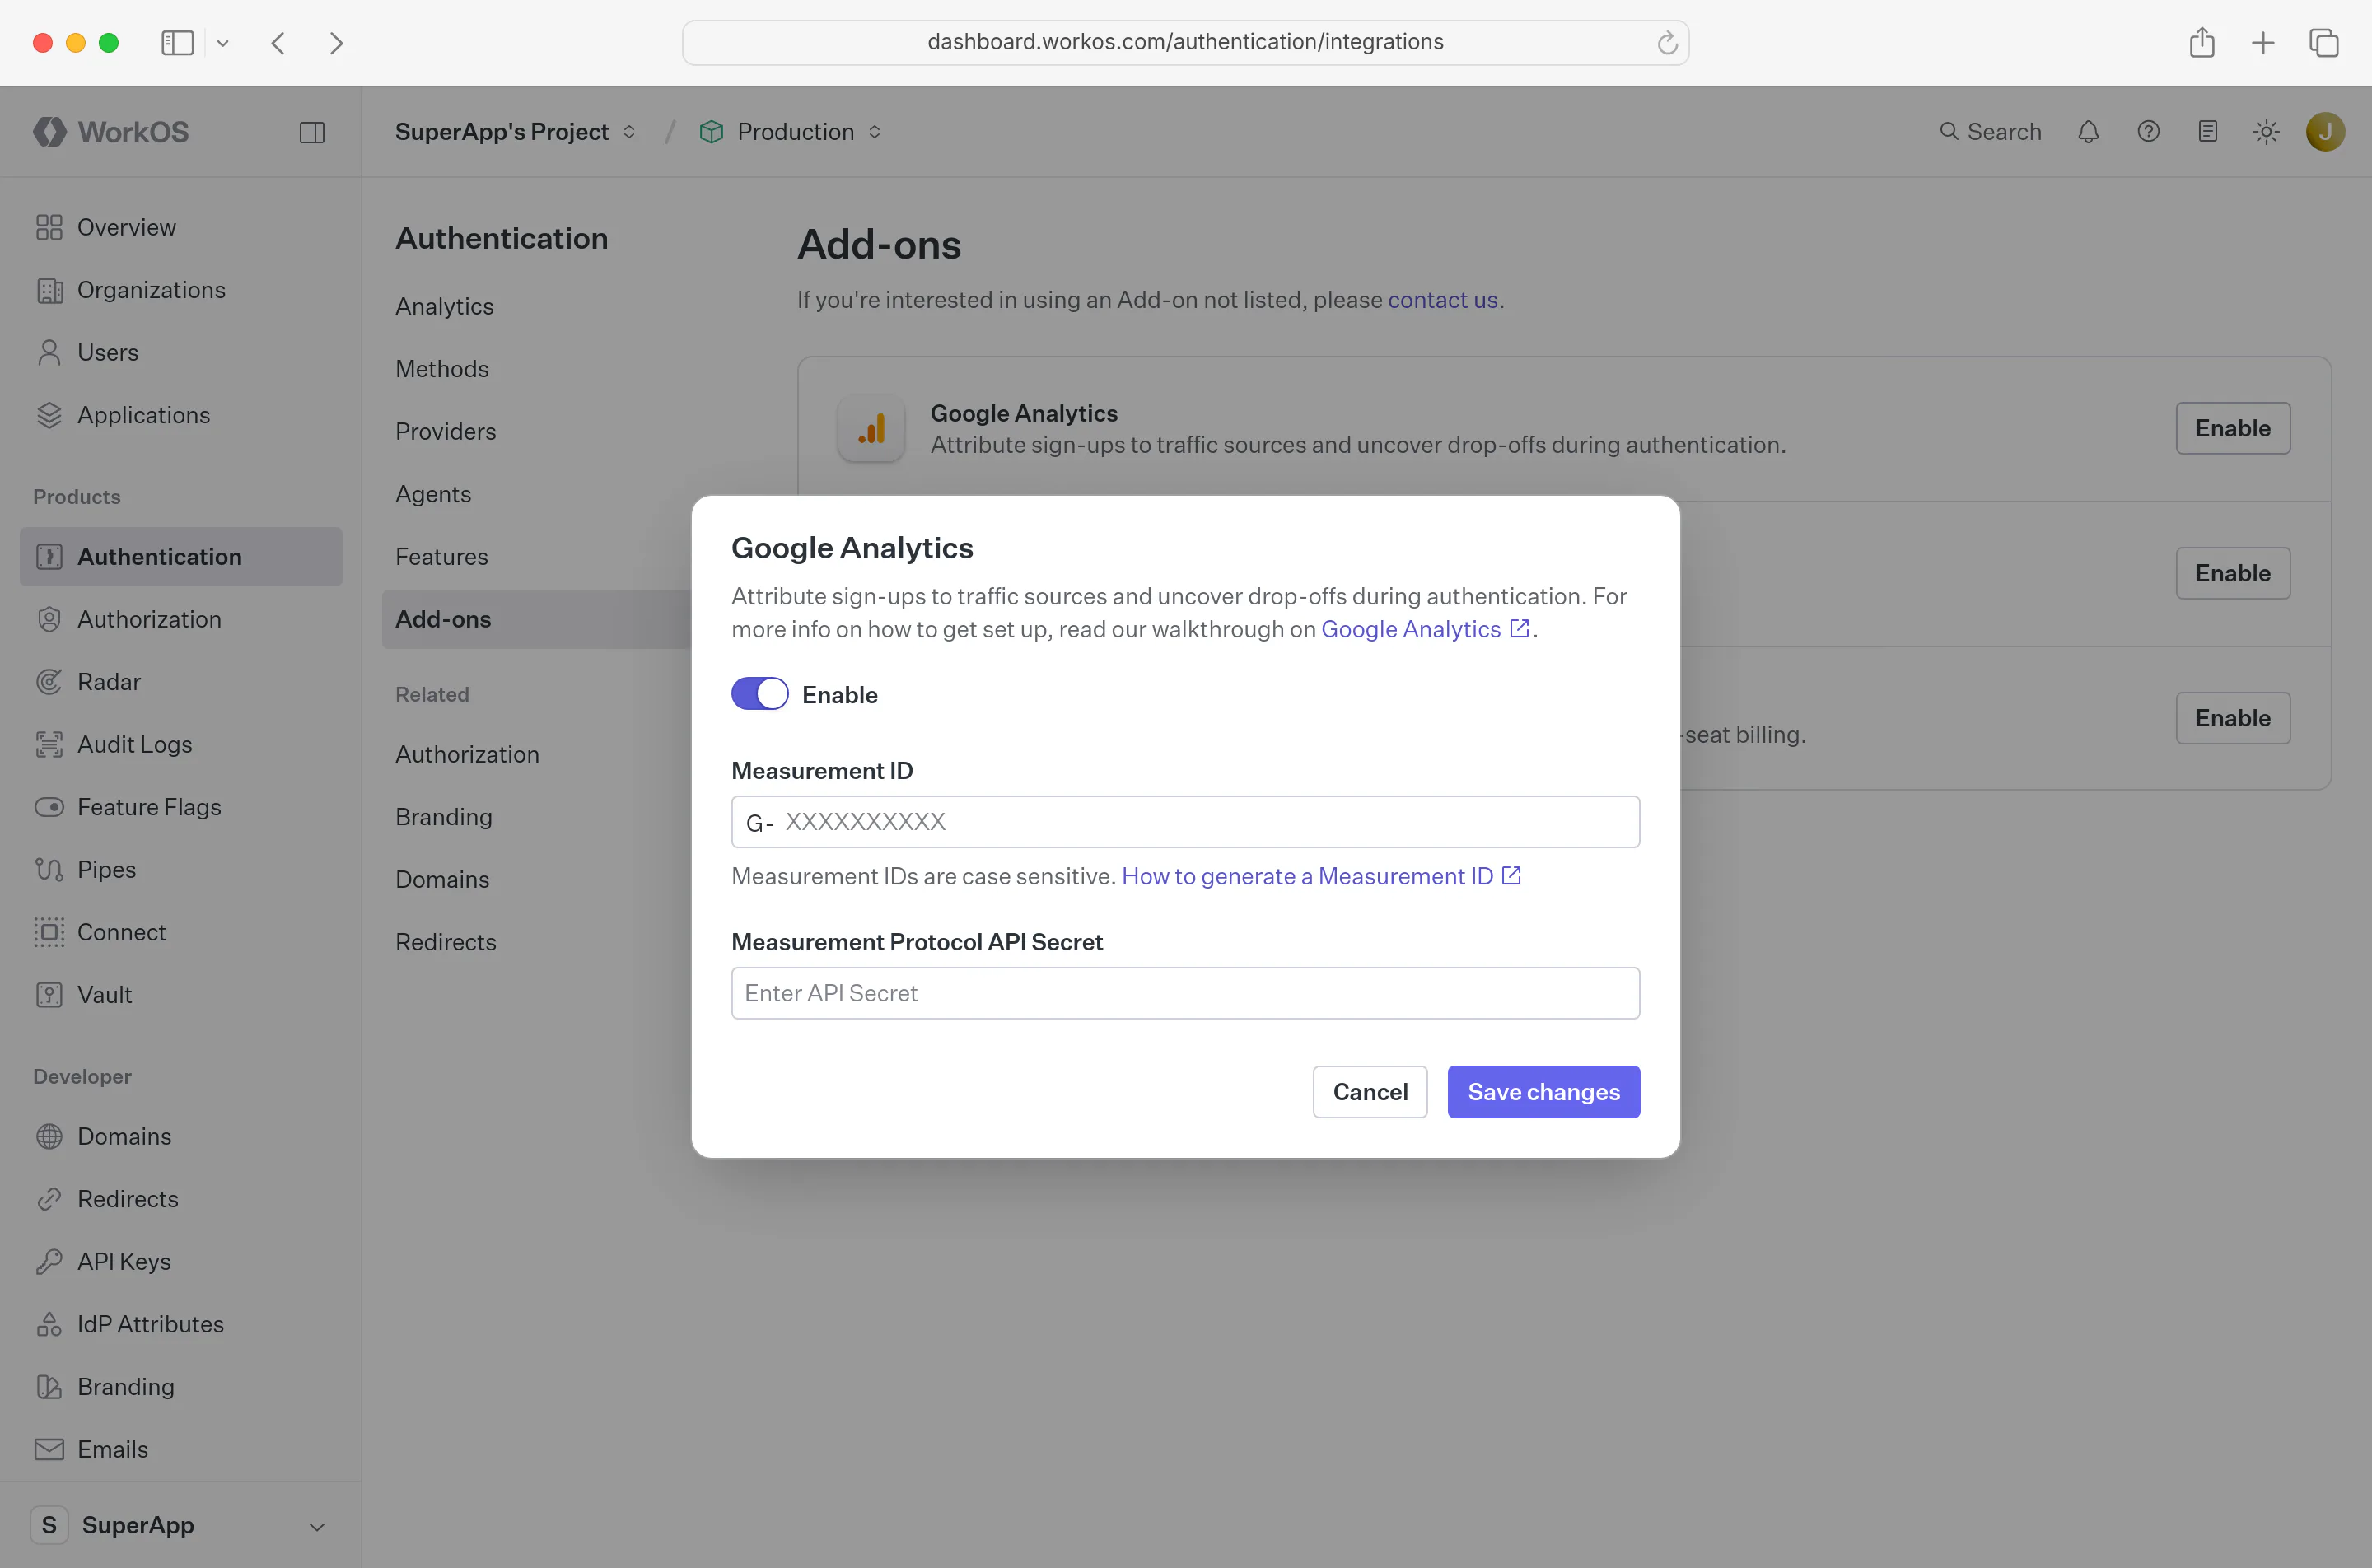Screen dimensions: 2372x1568
Task: Open Related Domains link
Action: pos(442,880)
